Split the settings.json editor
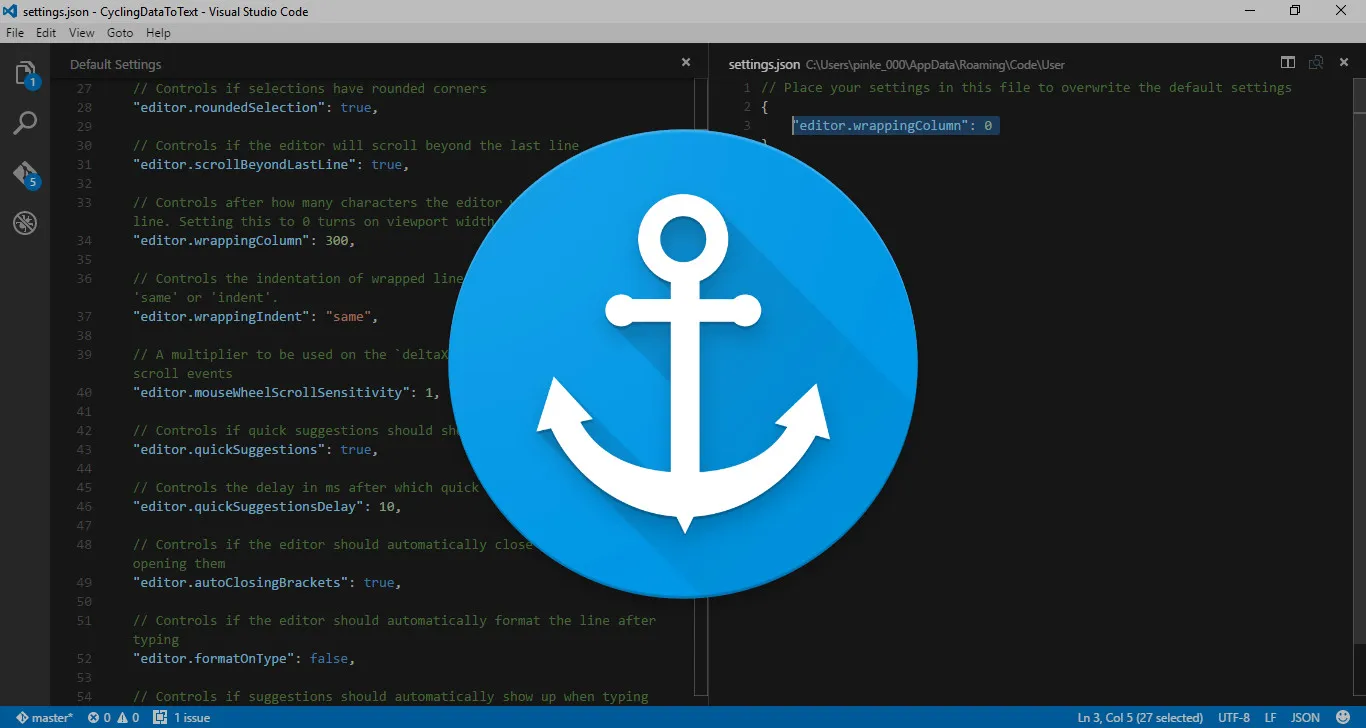This screenshot has width=1366, height=728. [1288, 63]
